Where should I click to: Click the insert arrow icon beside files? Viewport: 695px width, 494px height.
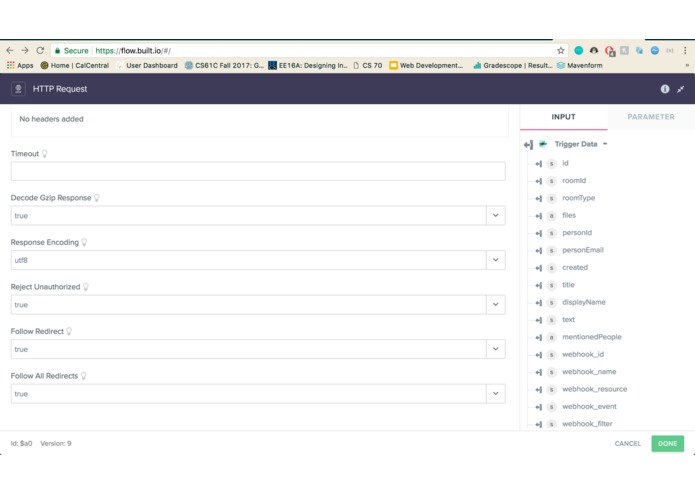[539, 216]
